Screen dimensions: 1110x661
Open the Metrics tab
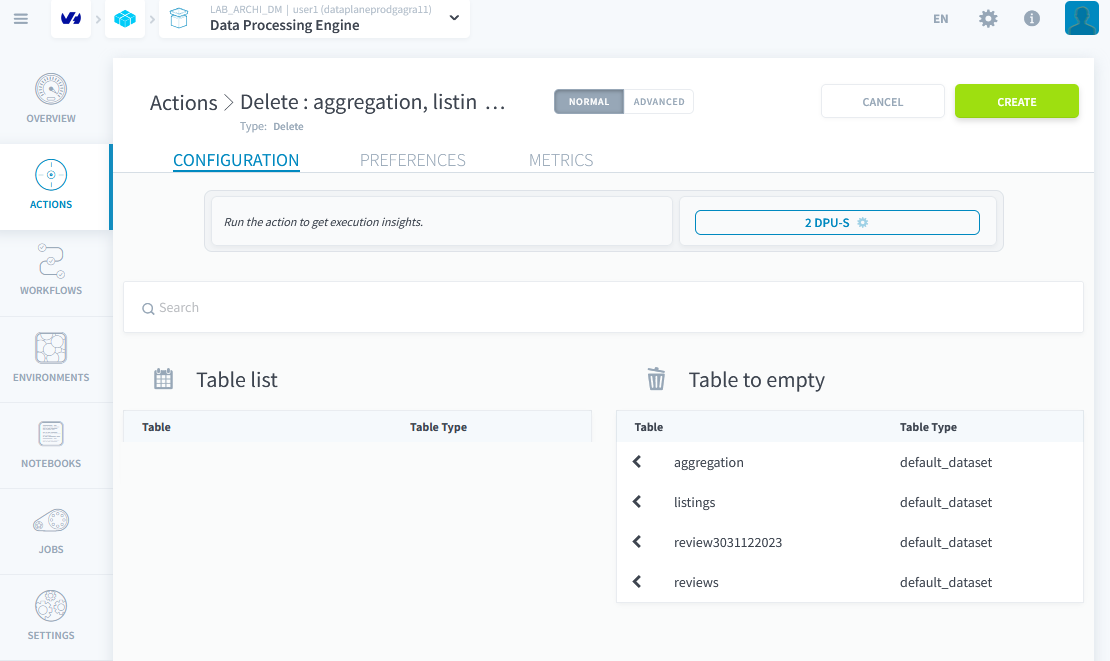pos(560,160)
